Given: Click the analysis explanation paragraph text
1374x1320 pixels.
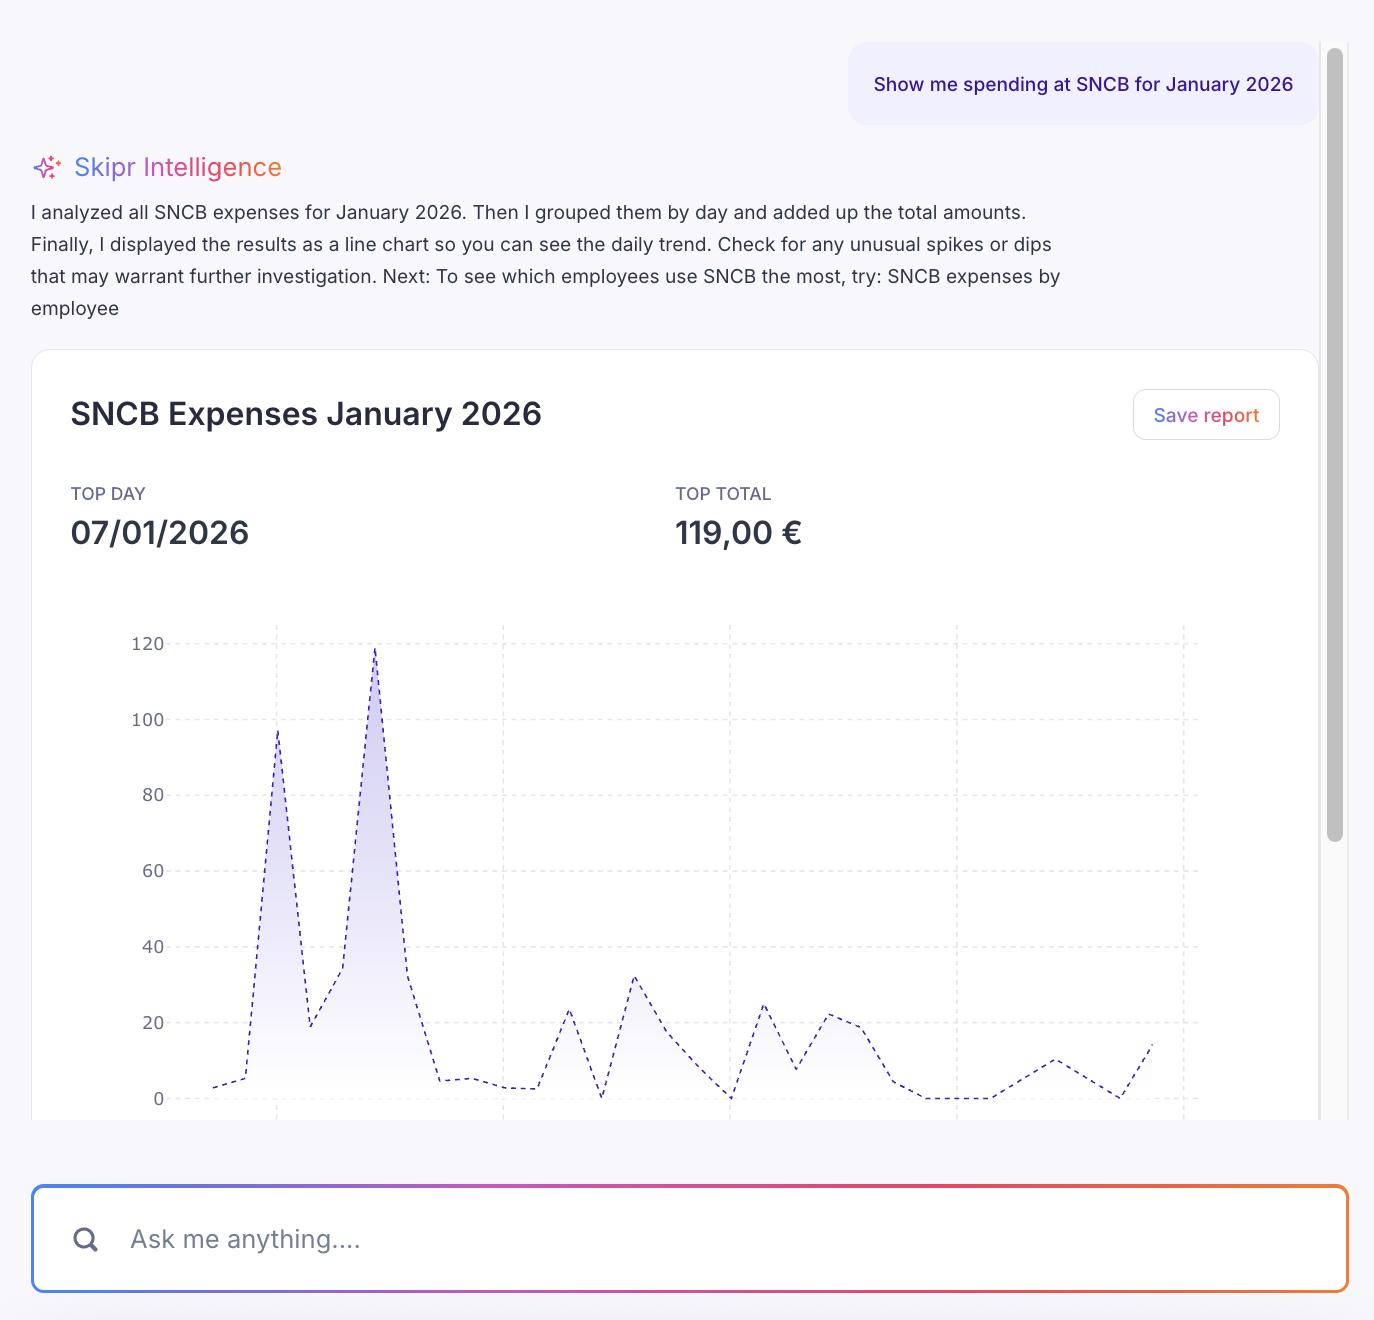Looking at the screenshot, I should click(x=545, y=260).
